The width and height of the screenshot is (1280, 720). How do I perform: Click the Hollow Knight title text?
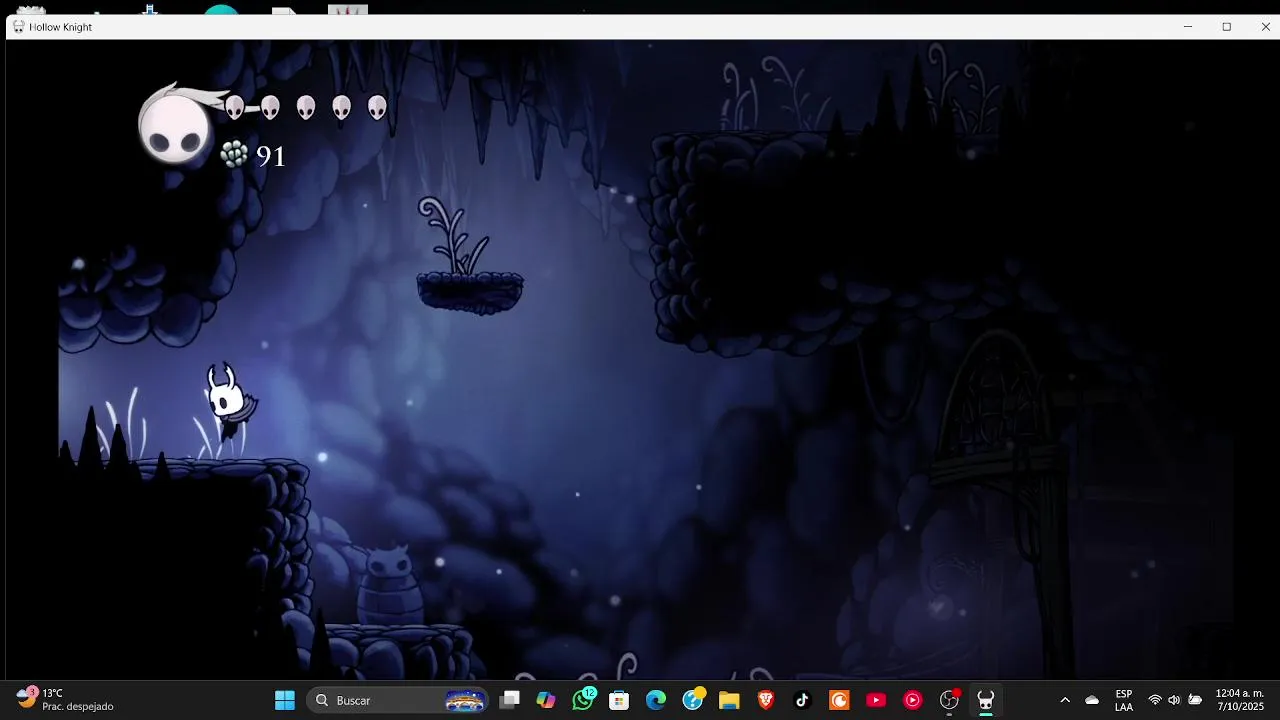click(x=60, y=27)
